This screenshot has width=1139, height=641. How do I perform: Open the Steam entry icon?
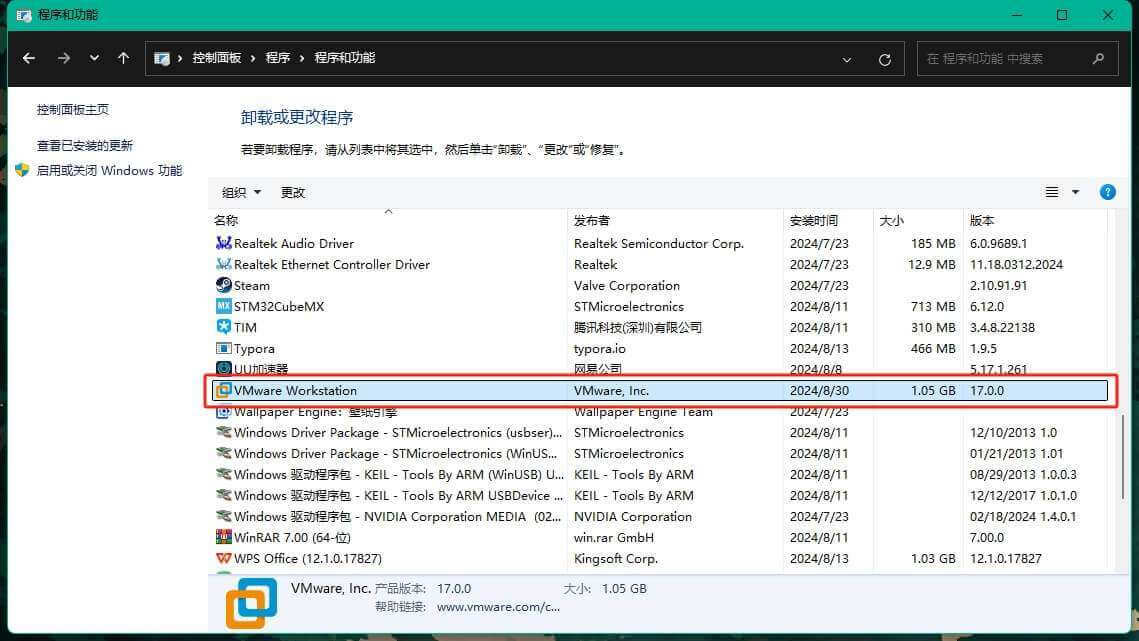click(223, 285)
